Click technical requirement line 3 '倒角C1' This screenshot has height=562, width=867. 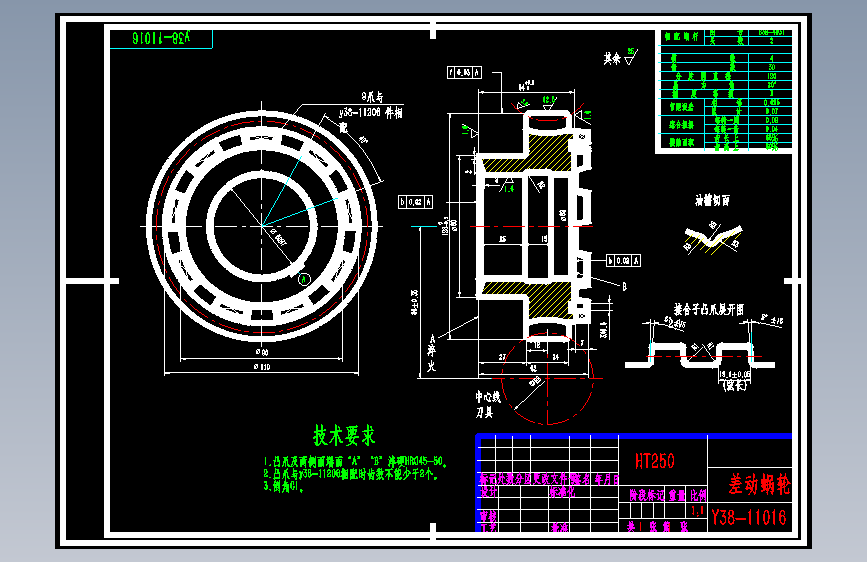[x=284, y=487]
